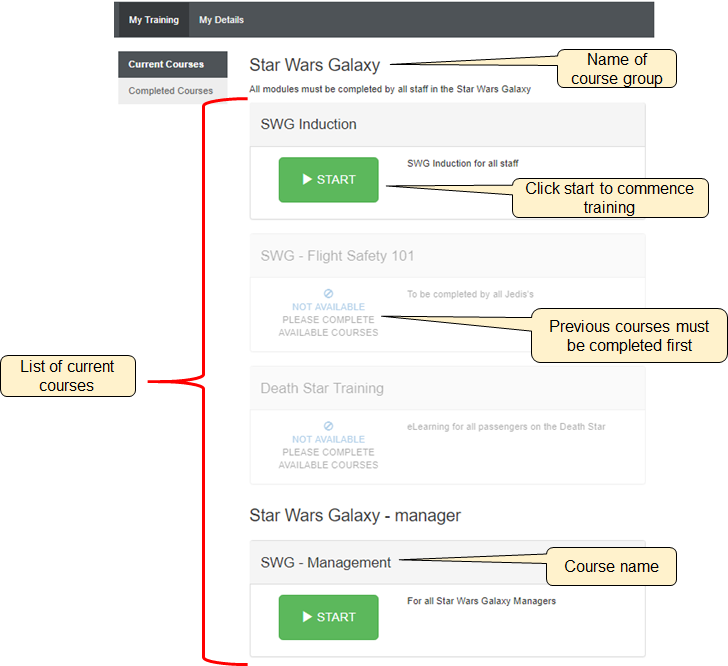Click the Death Star Training course title
Image resolution: width=728 pixels, height=666 pixels.
tap(321, 388)
